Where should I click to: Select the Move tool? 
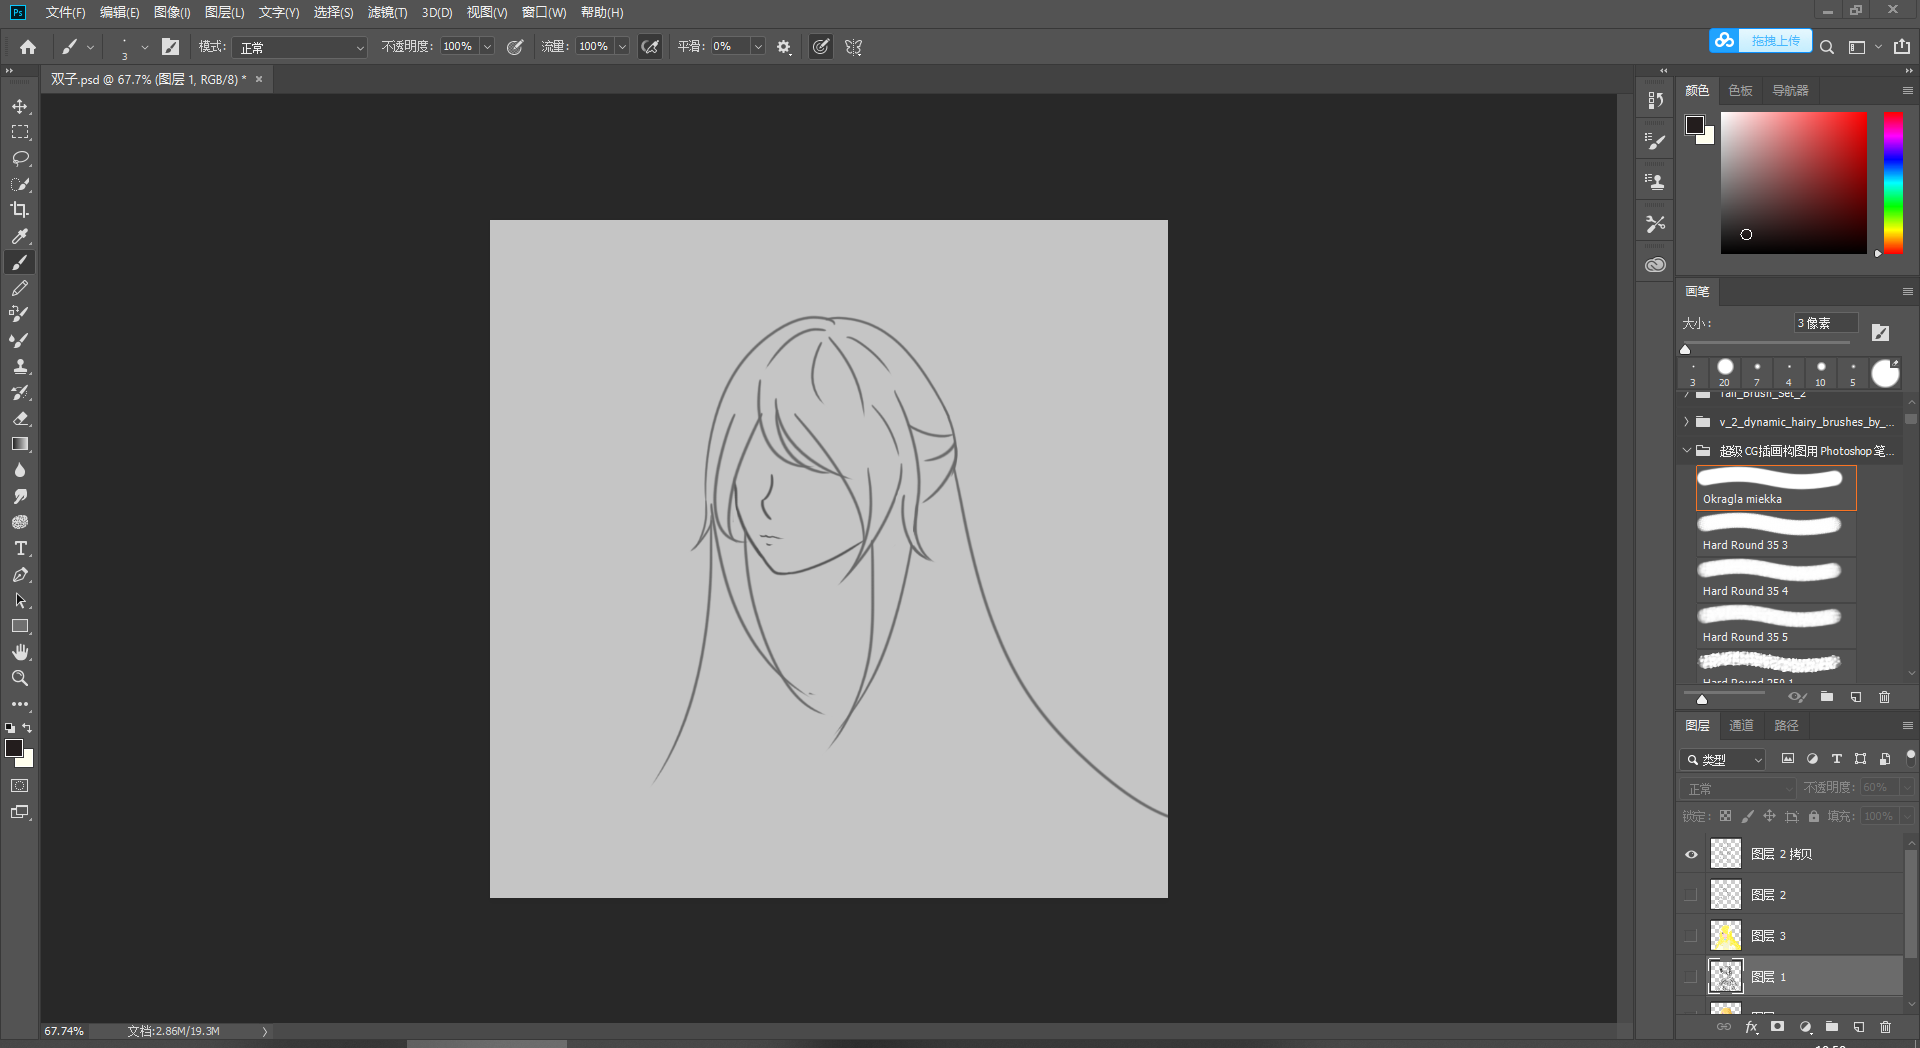(x=20, y=106)
